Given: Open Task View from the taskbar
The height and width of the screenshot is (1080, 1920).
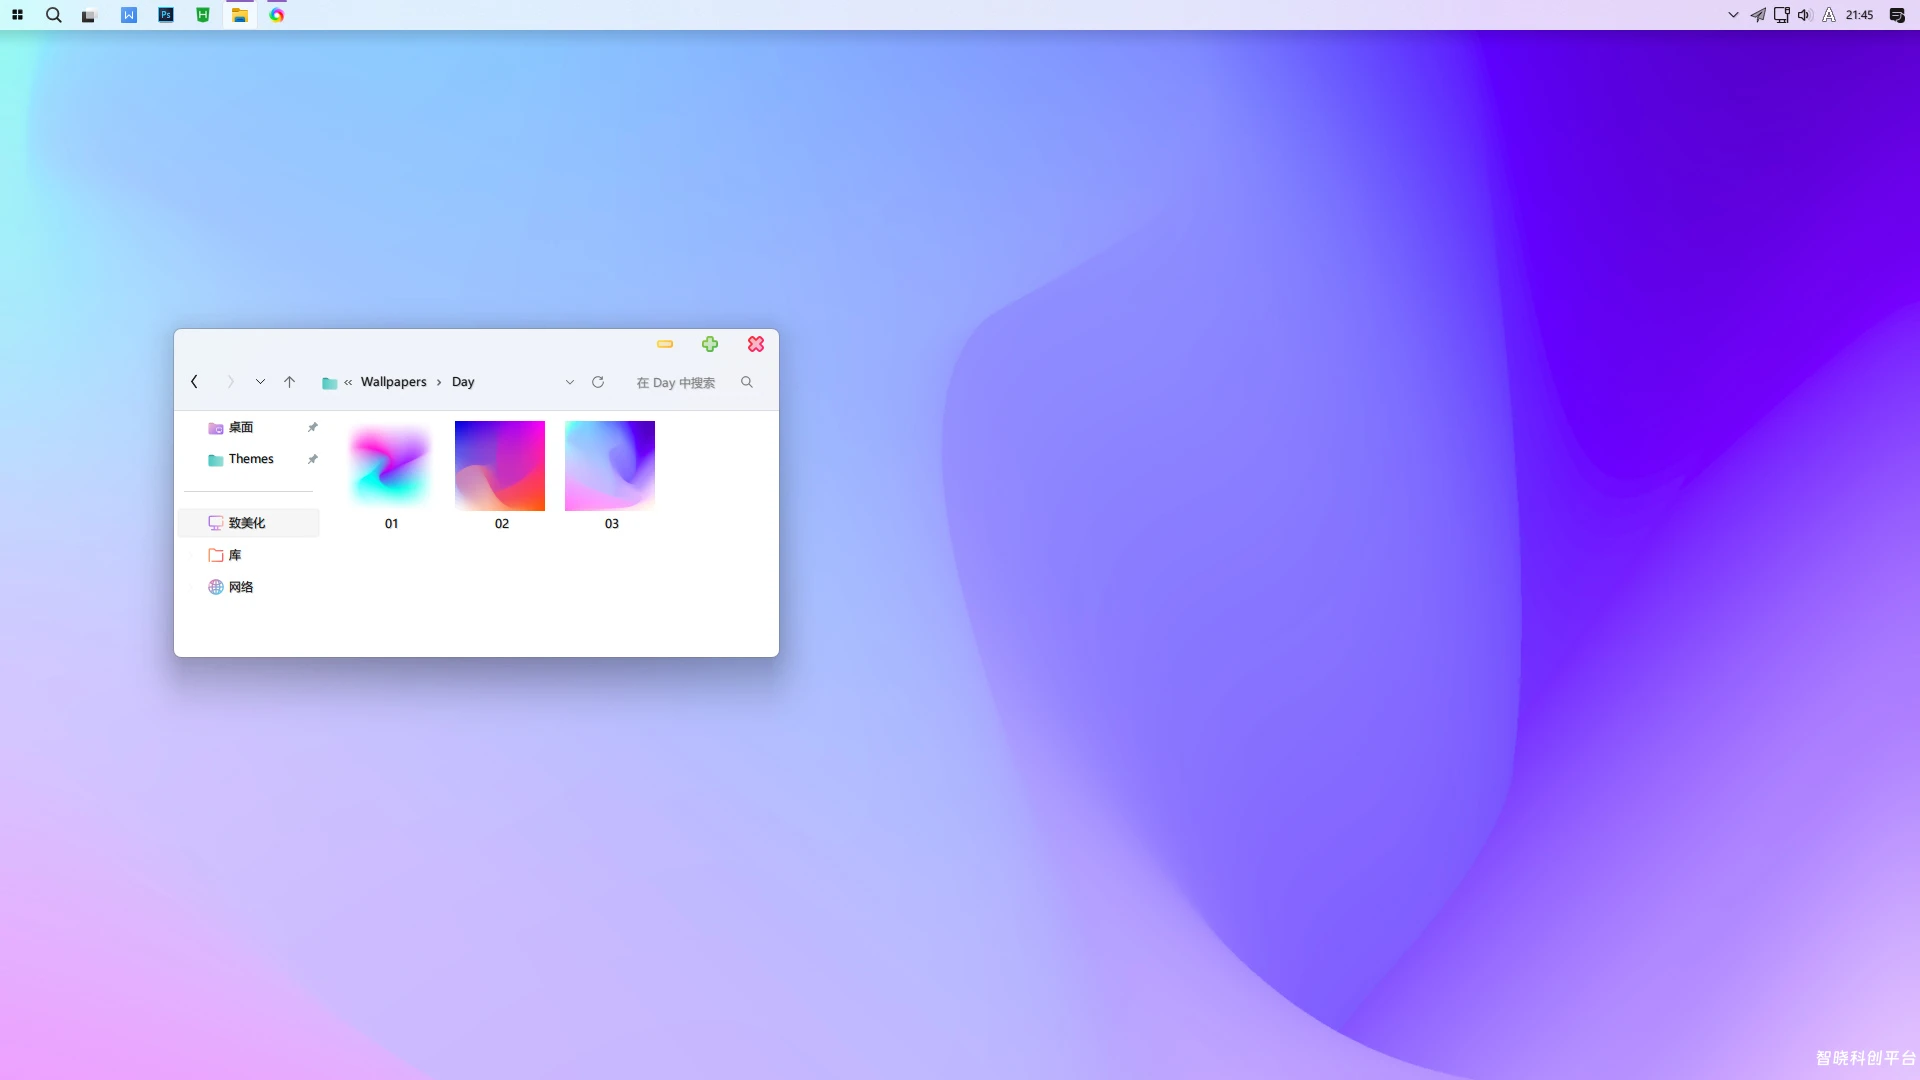Looking at the screenshot, I should coord(89,16).
